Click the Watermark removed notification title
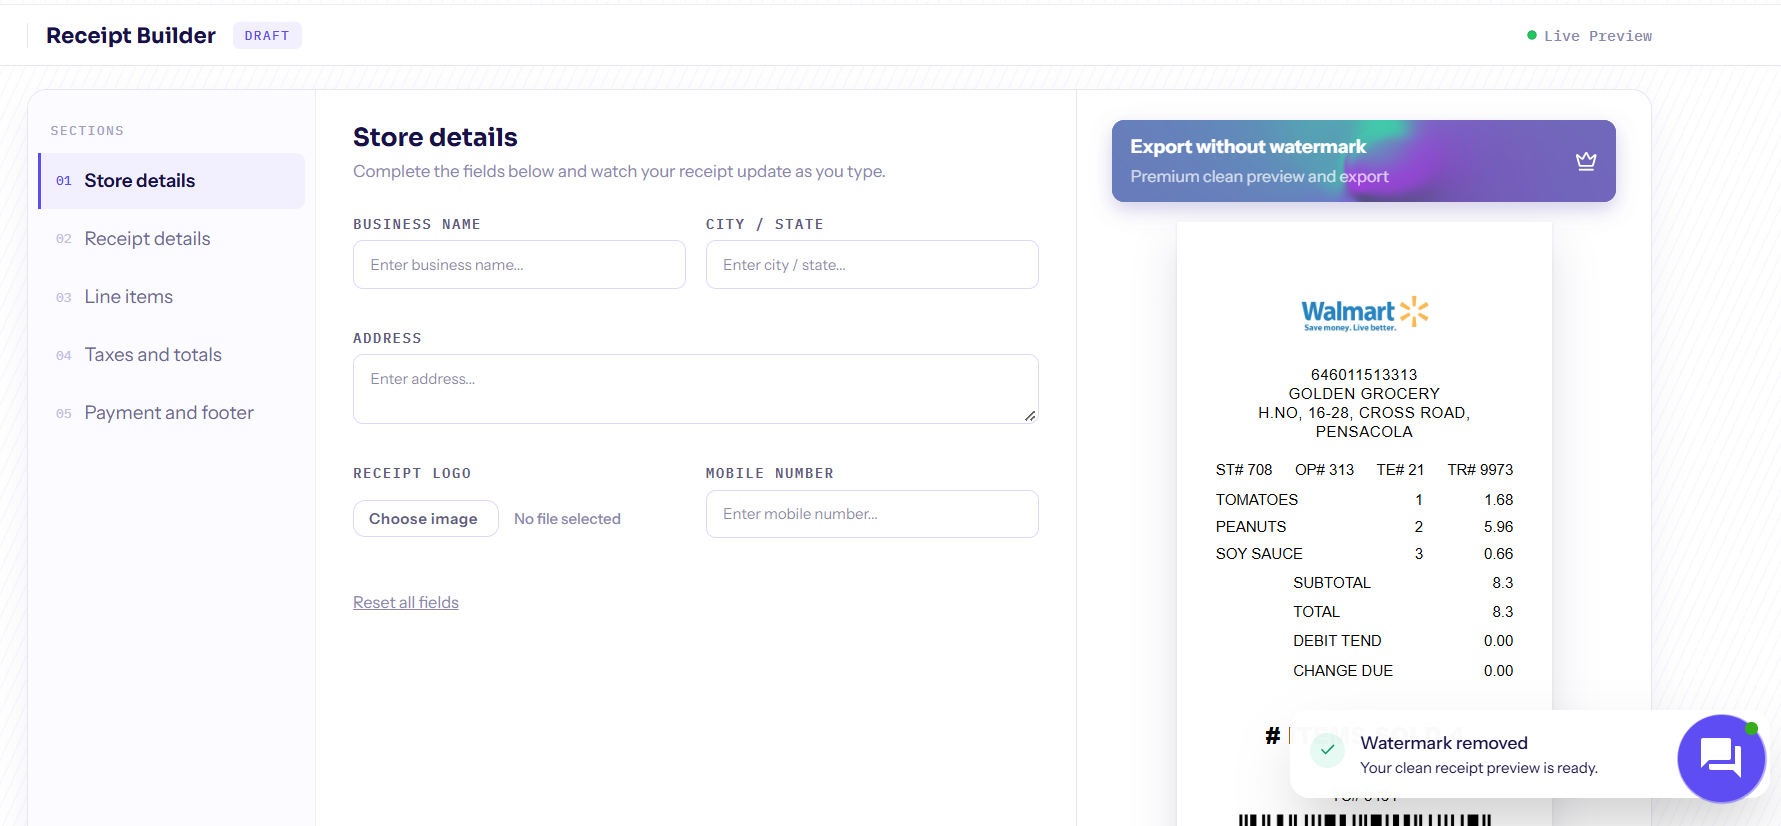 pyautogui.click(x=1444, y=743)
